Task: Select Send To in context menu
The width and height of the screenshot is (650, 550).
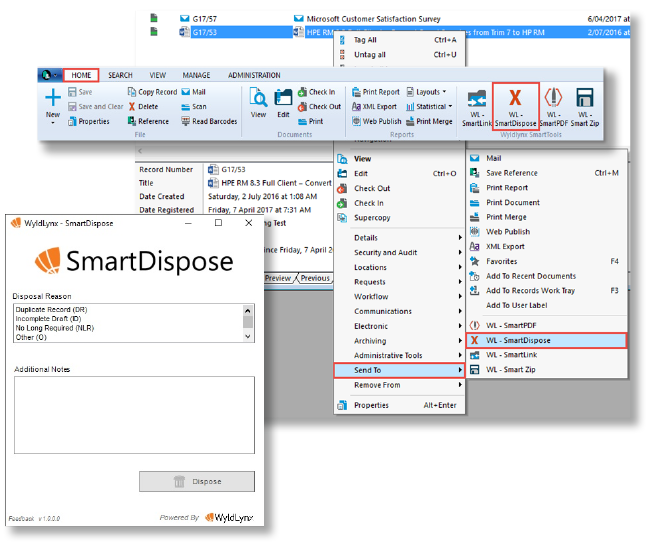Action: point(400,370)
